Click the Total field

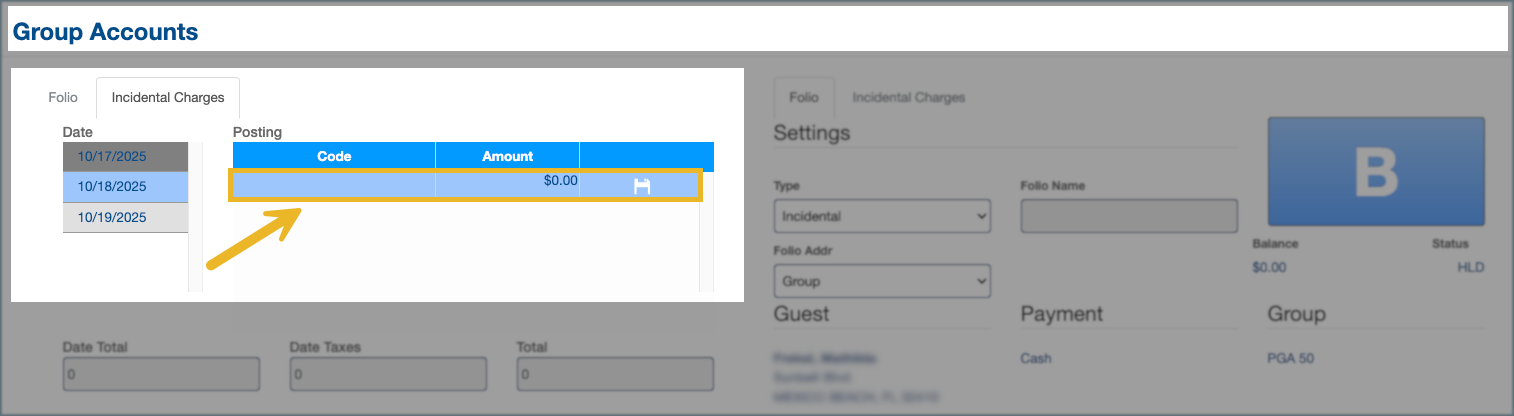click(x=615, y=373)
